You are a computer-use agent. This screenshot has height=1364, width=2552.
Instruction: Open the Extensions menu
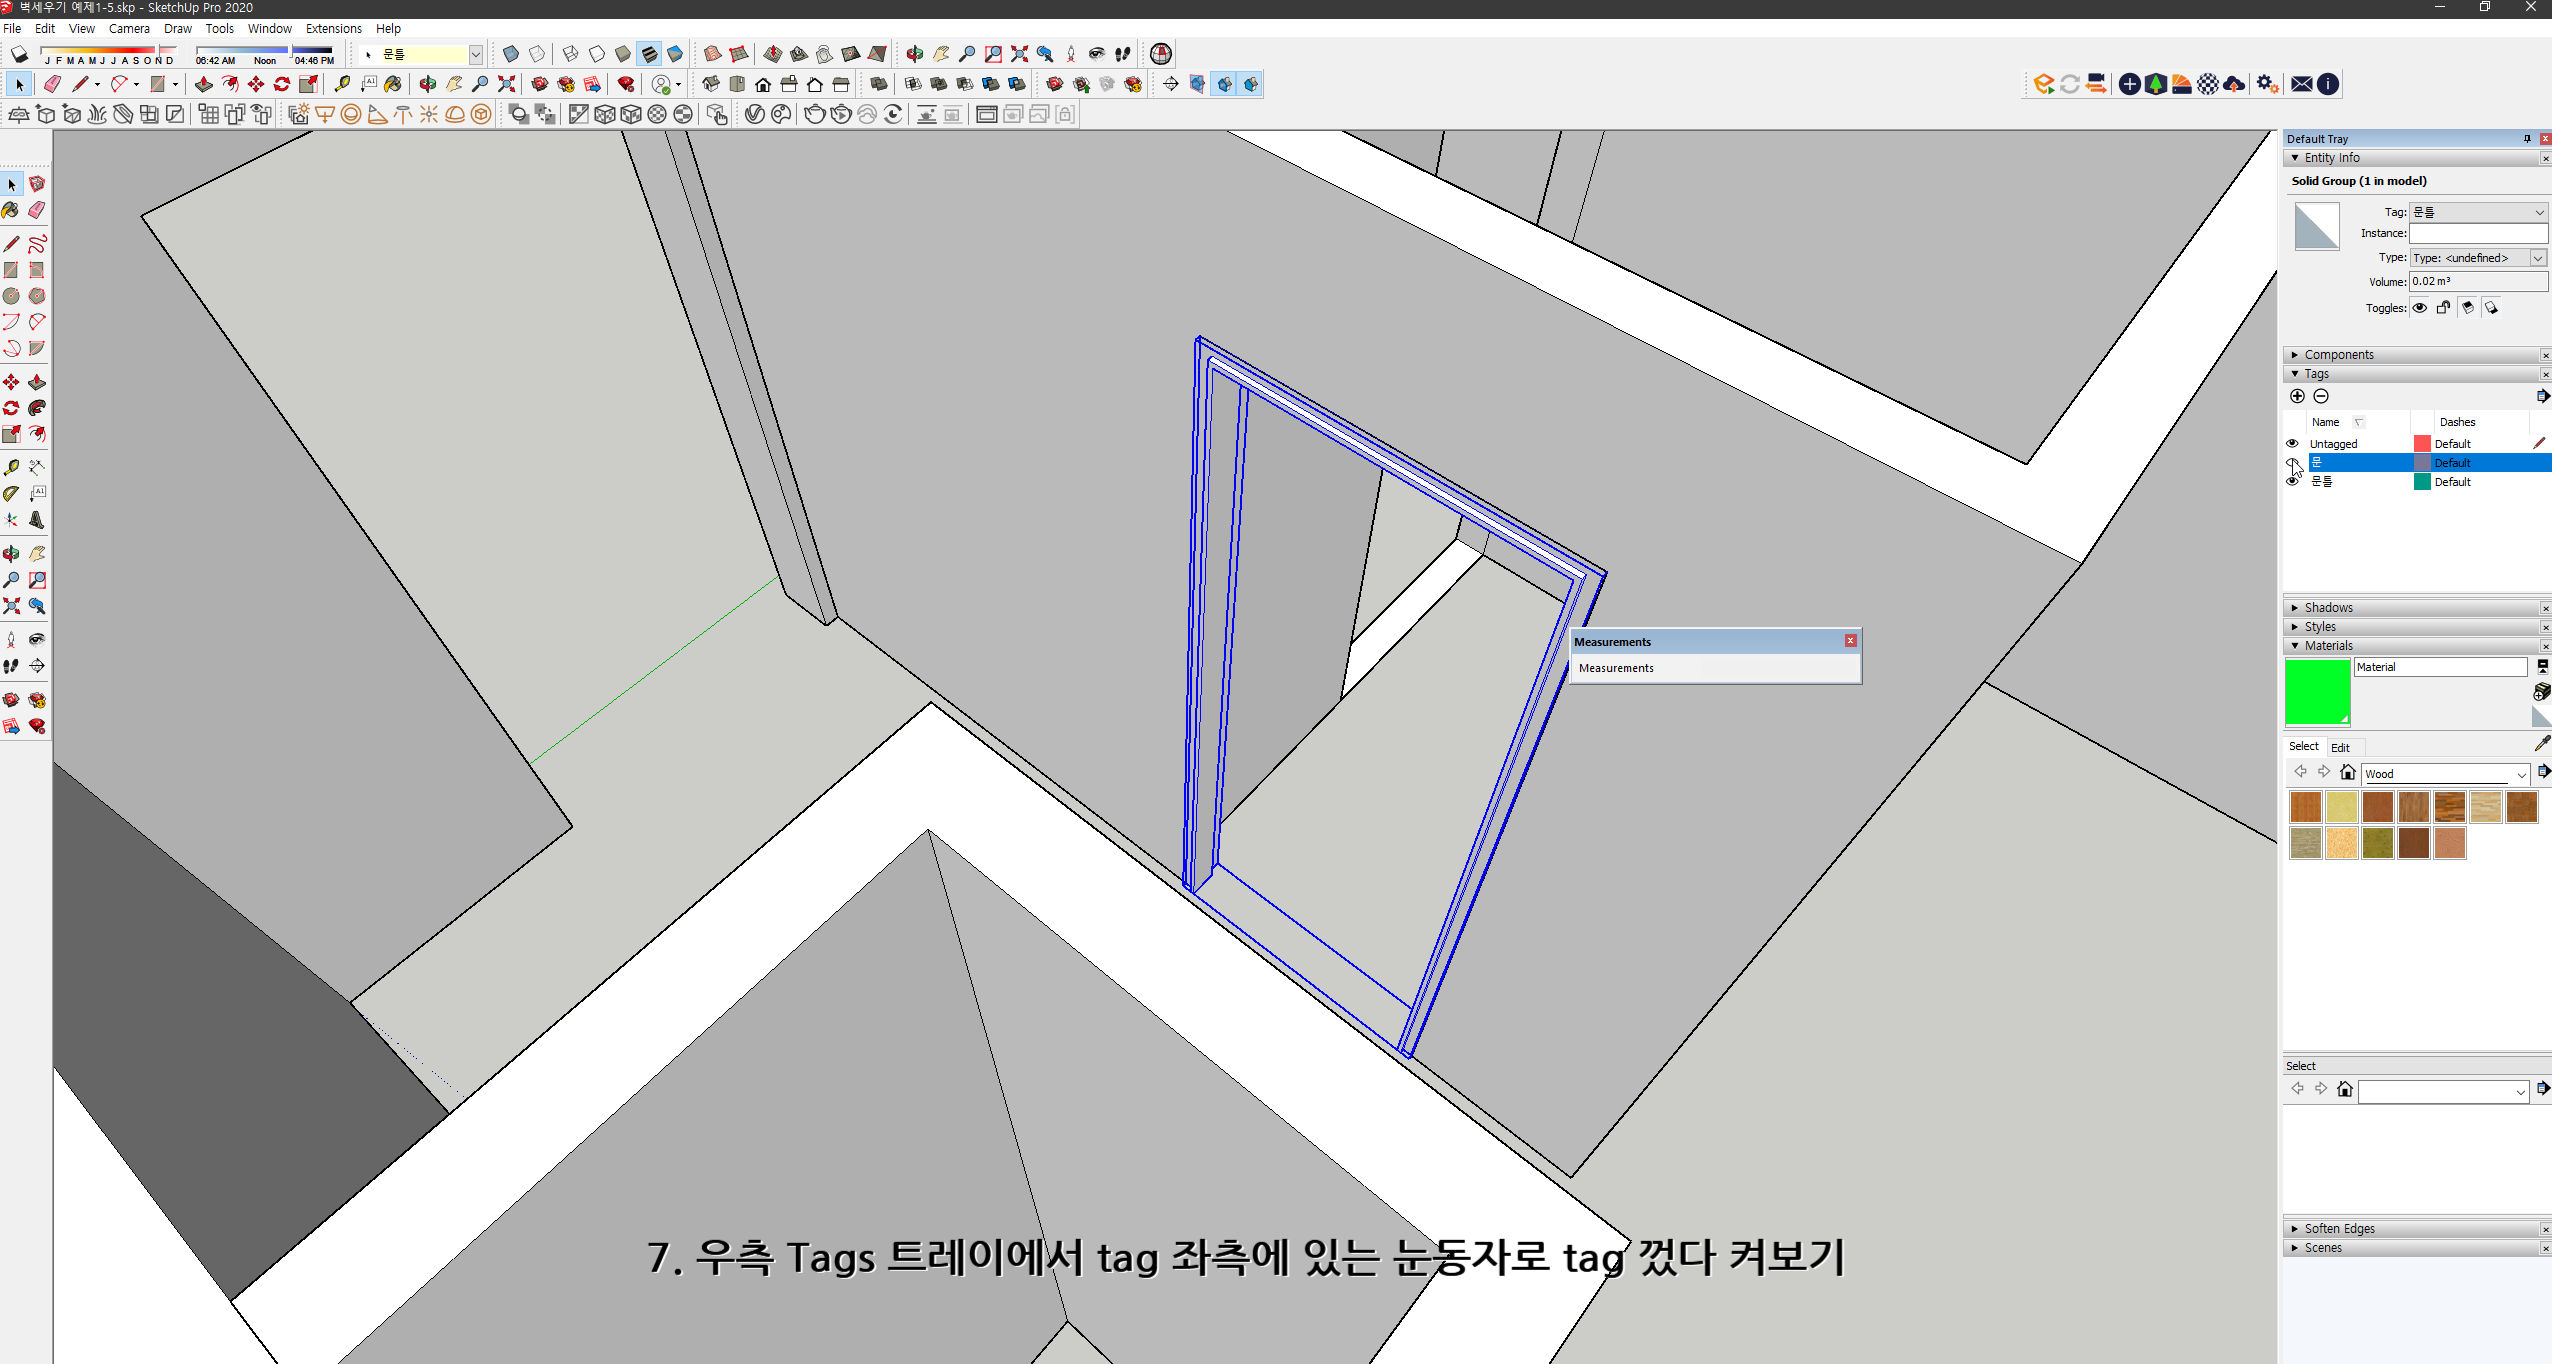(333, 28)
